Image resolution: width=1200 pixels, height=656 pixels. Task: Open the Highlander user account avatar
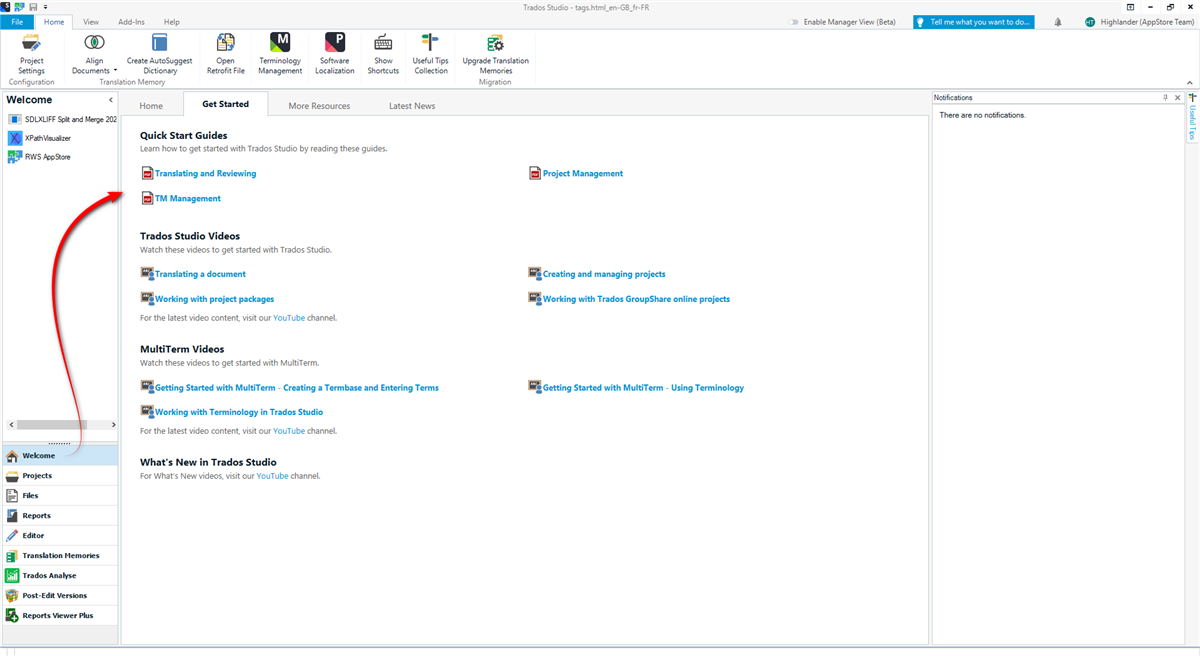tap(1090, 21)
